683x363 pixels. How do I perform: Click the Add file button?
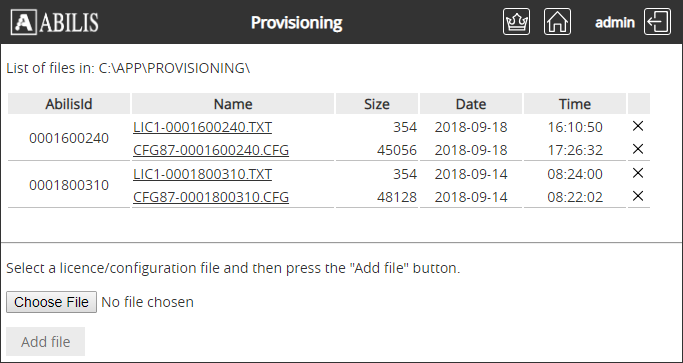45,342
